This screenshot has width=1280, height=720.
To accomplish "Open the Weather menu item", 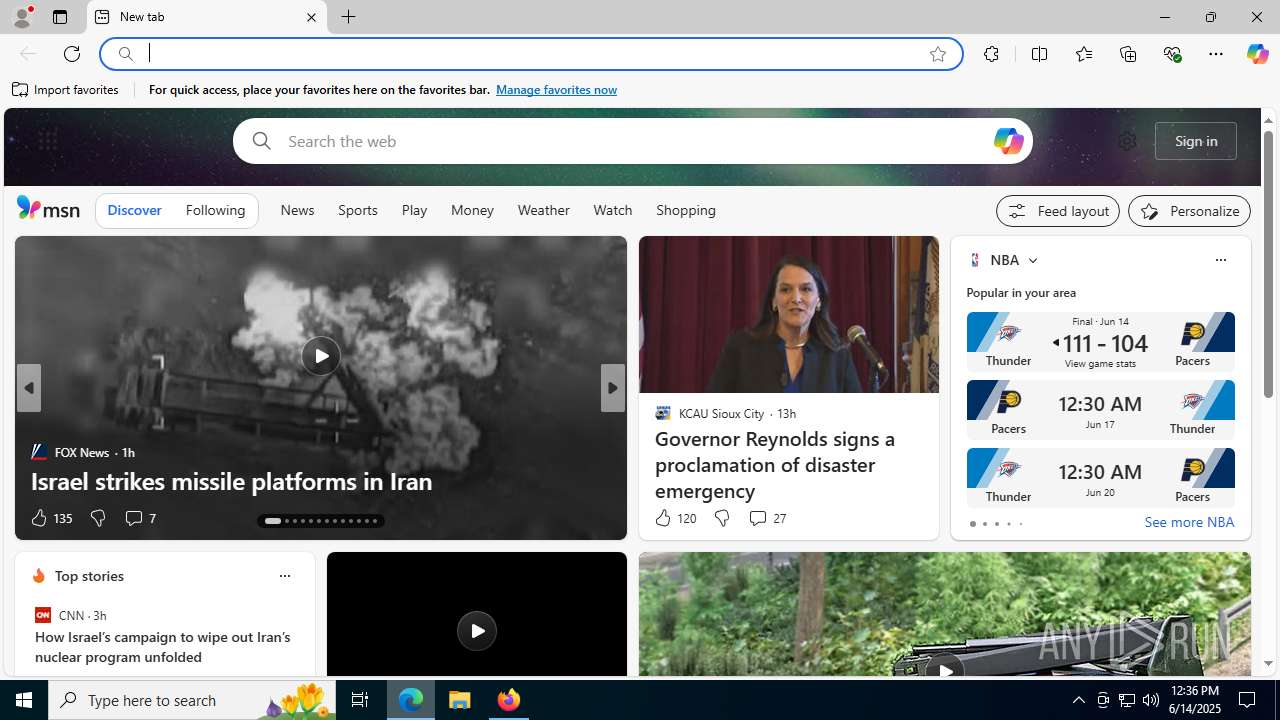I will tap(543, 211).
